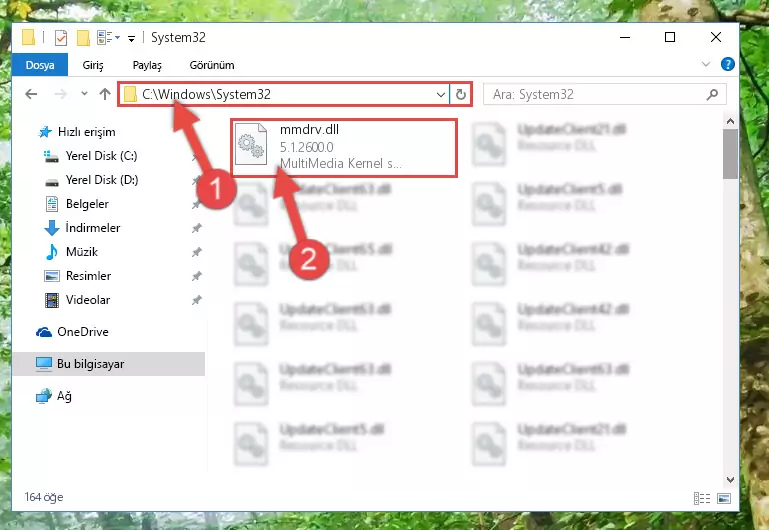
Task: Select the mmdrv.dll file
Action: pos(344,147)
